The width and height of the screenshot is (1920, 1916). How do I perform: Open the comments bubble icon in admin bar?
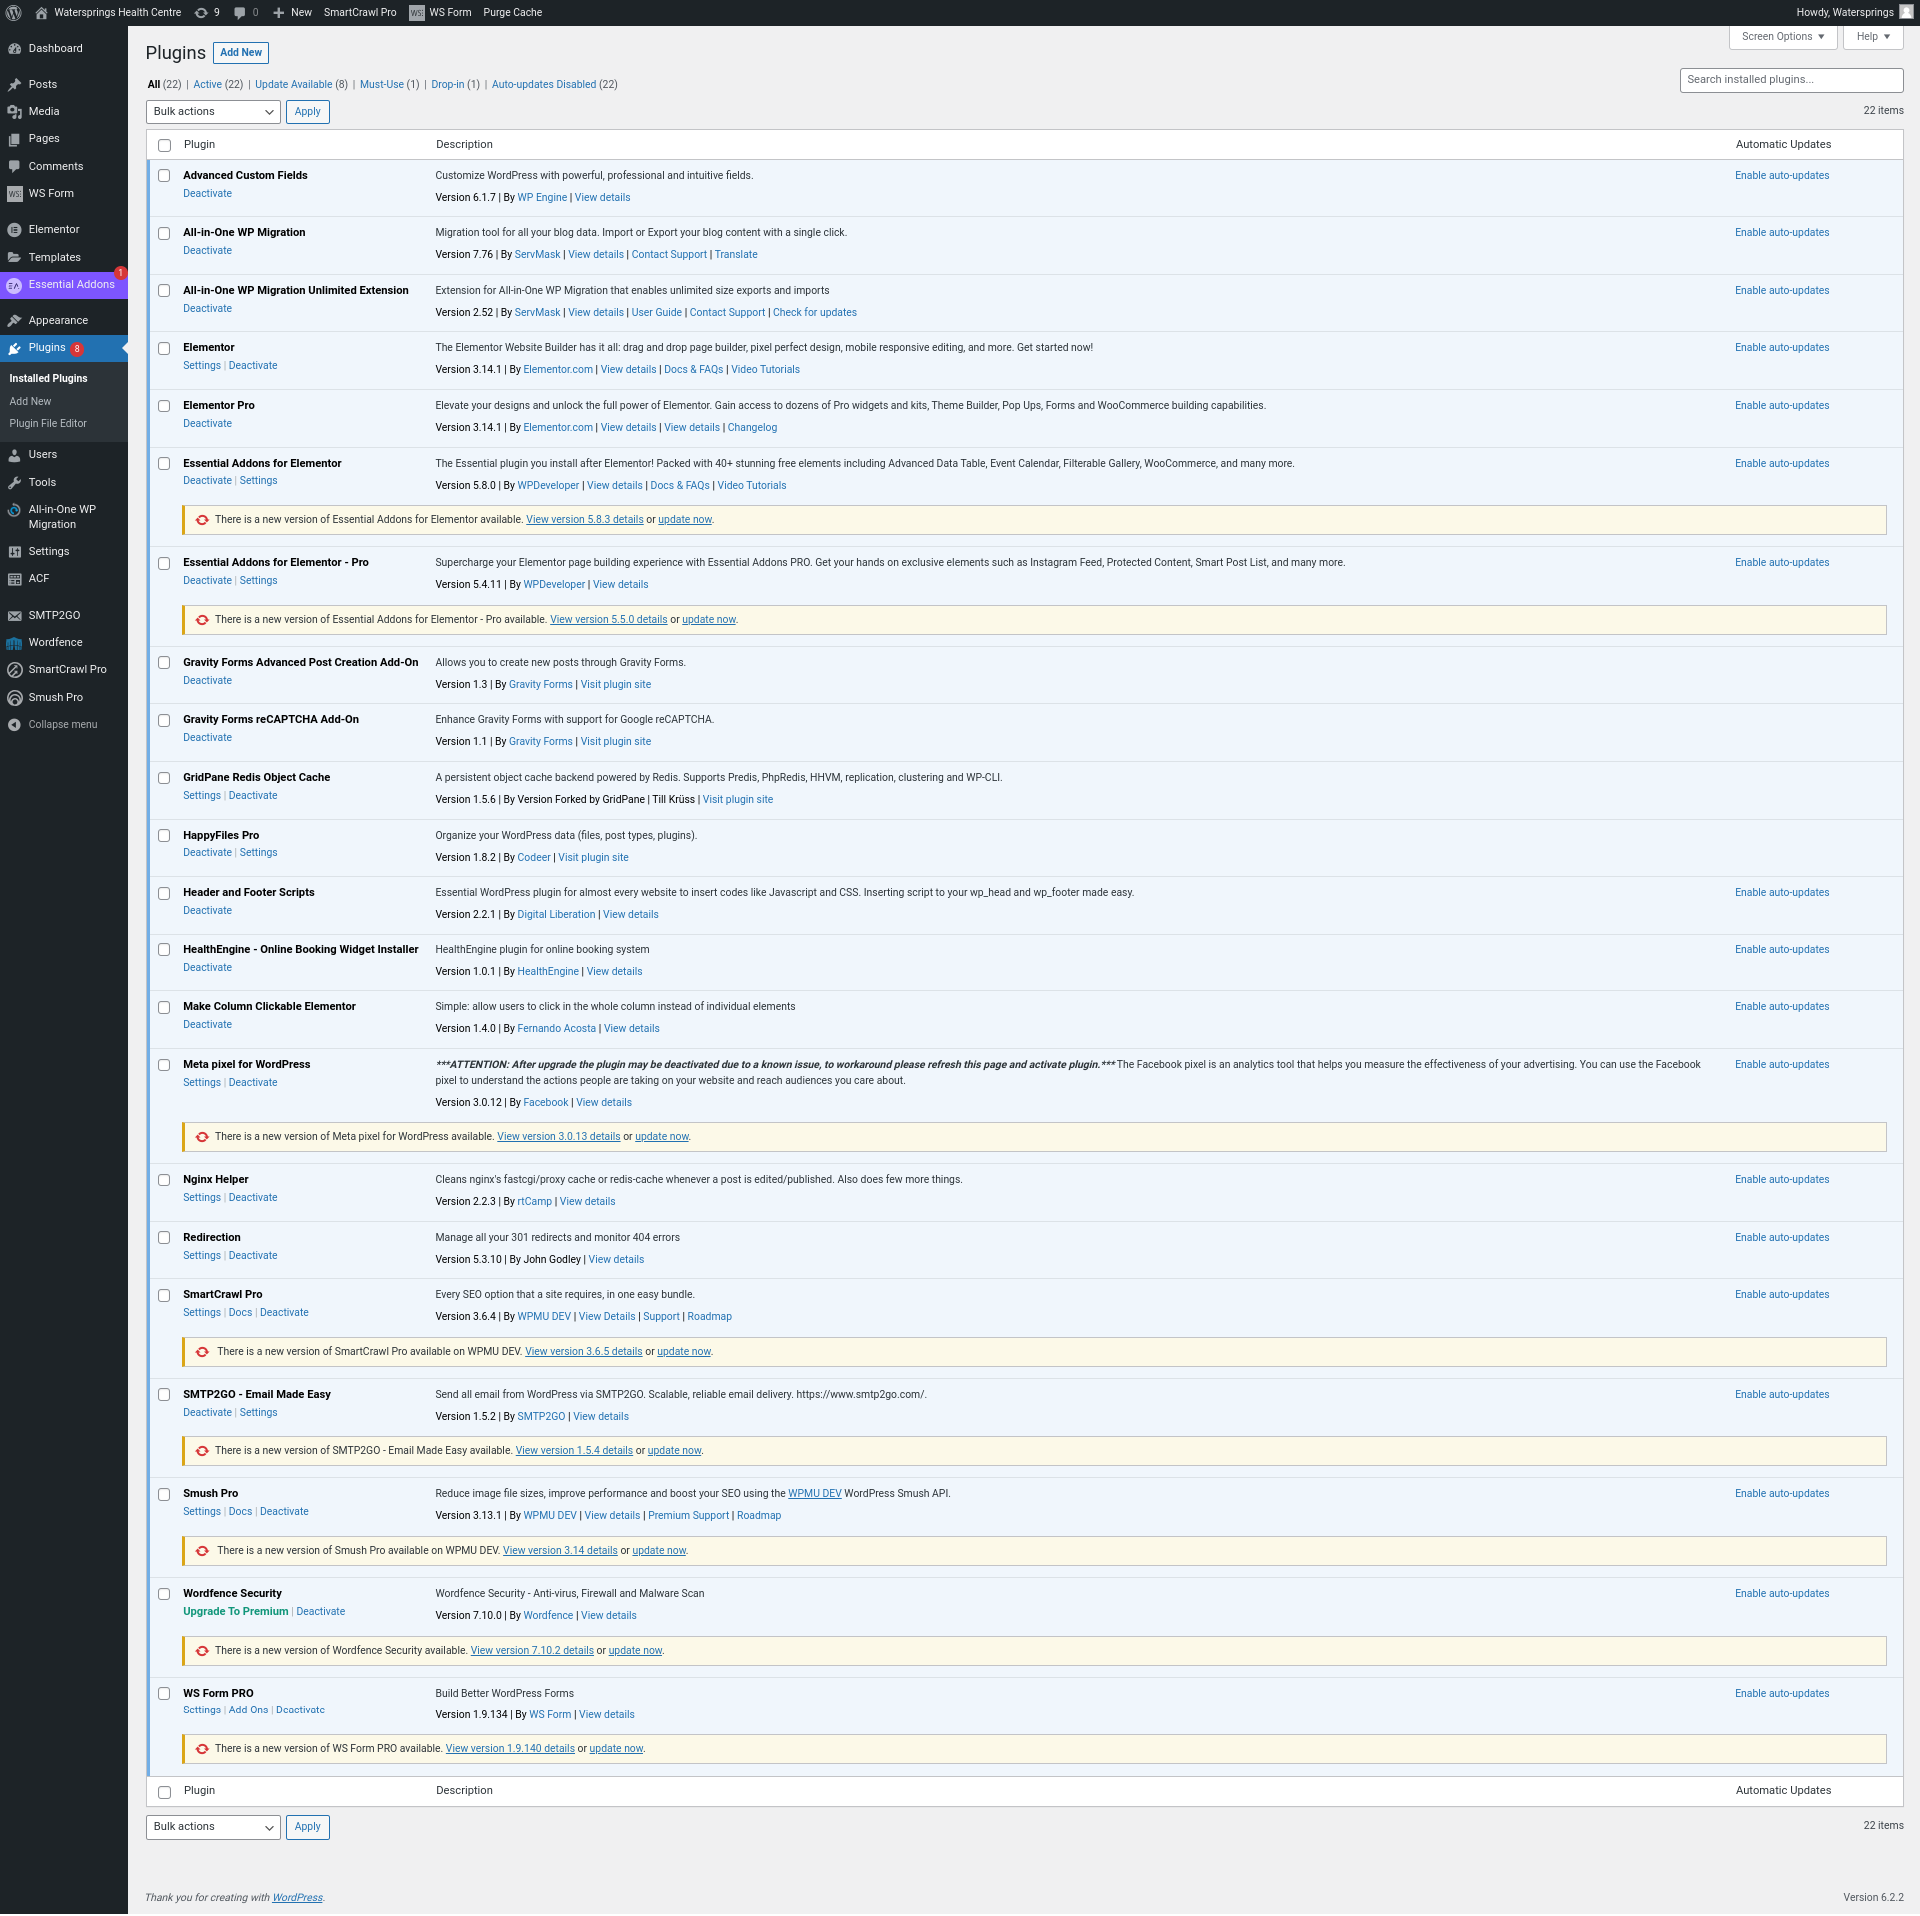[240, 13]
